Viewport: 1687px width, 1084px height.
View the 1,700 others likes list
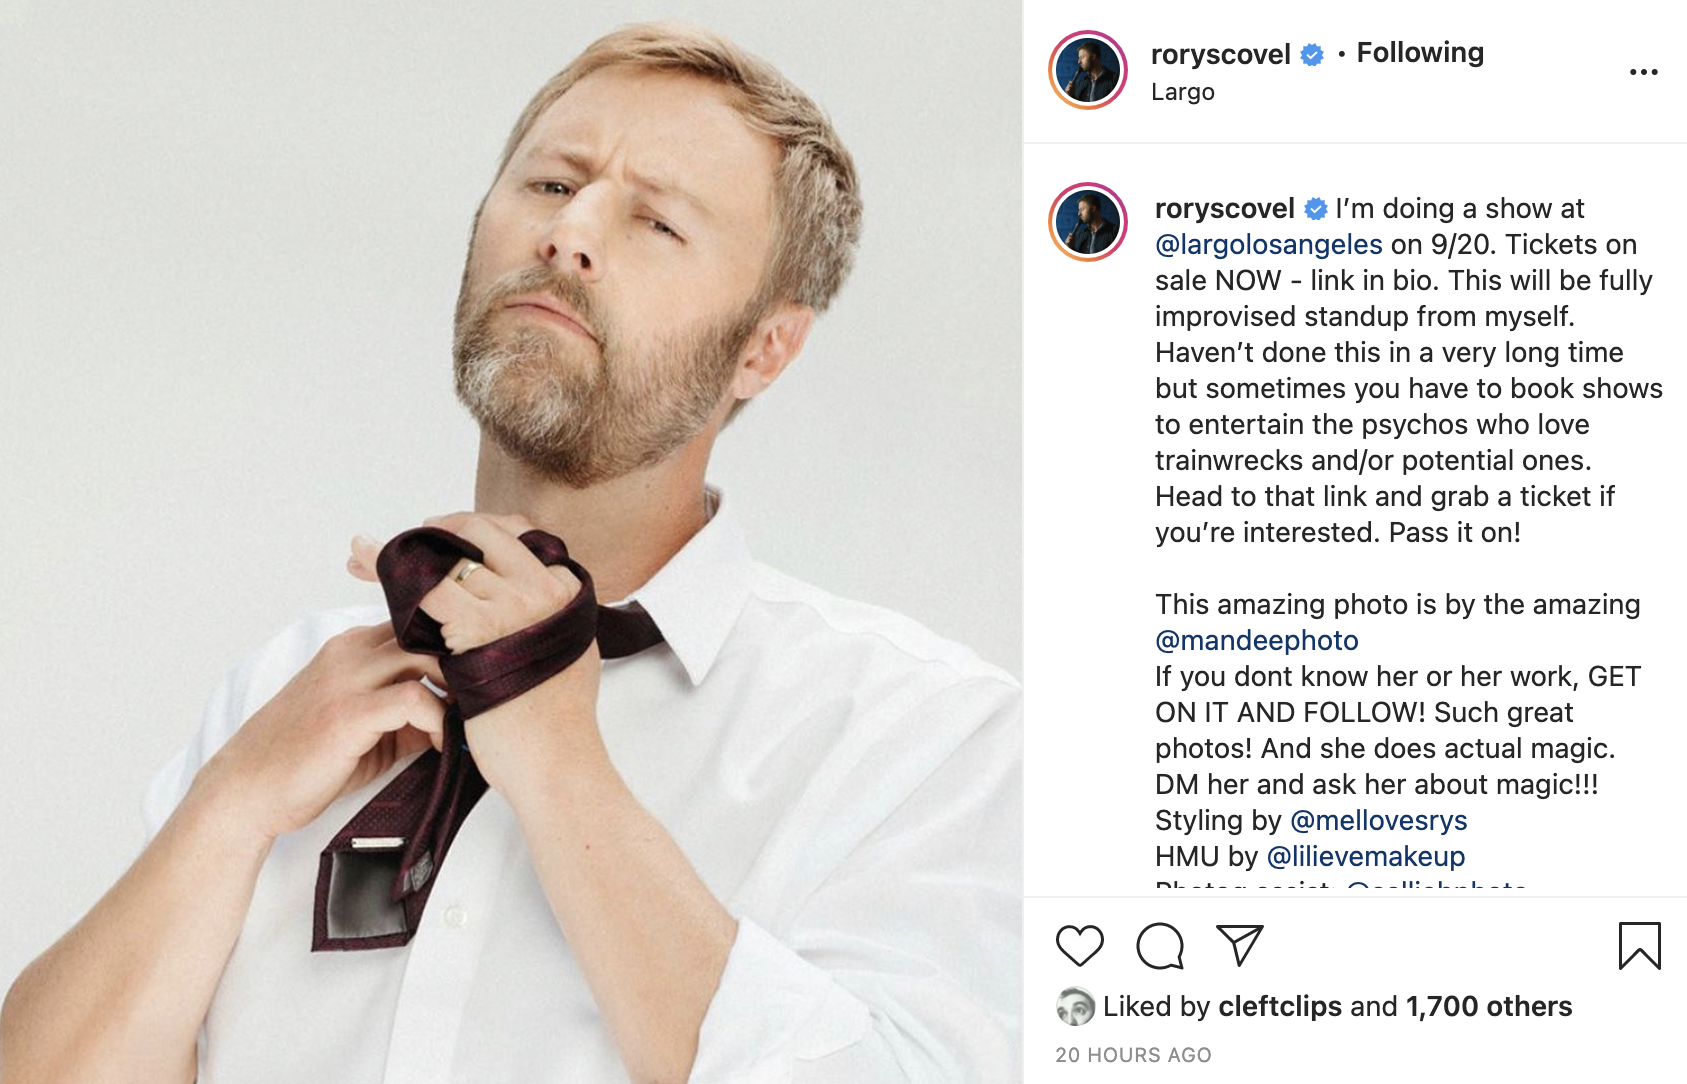(1488, 1006)
